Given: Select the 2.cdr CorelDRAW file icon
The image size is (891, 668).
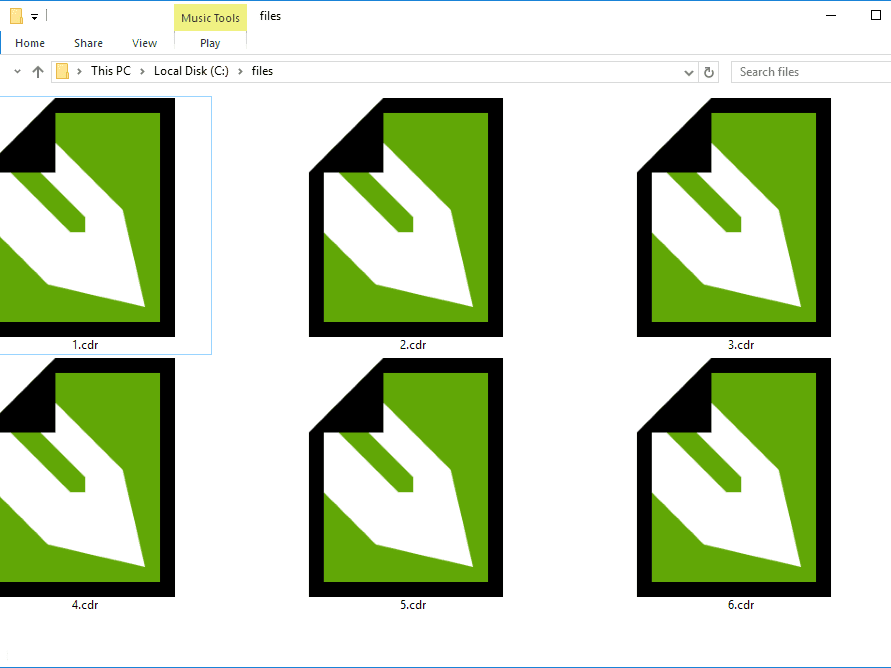Looking at the screenshot, I should [406, 217].
